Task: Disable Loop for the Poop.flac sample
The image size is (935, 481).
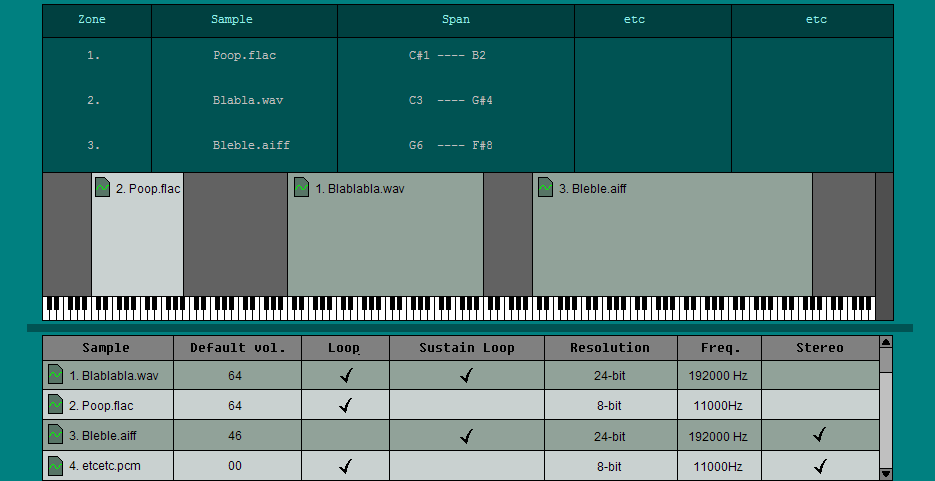Action: click(346, 406)
